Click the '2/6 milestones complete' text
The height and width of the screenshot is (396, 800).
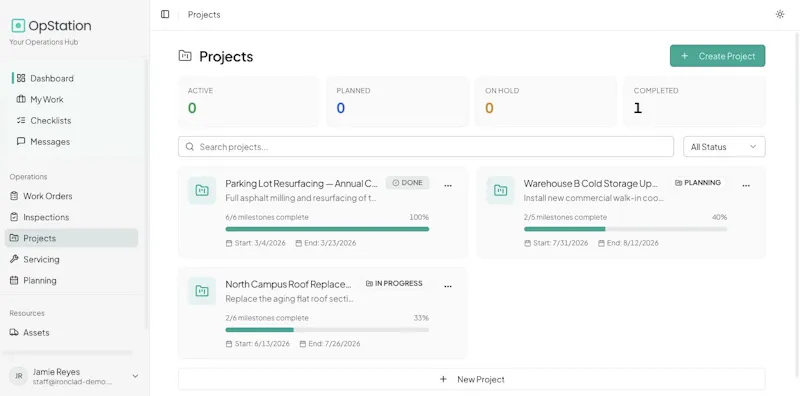click(267, 318)
